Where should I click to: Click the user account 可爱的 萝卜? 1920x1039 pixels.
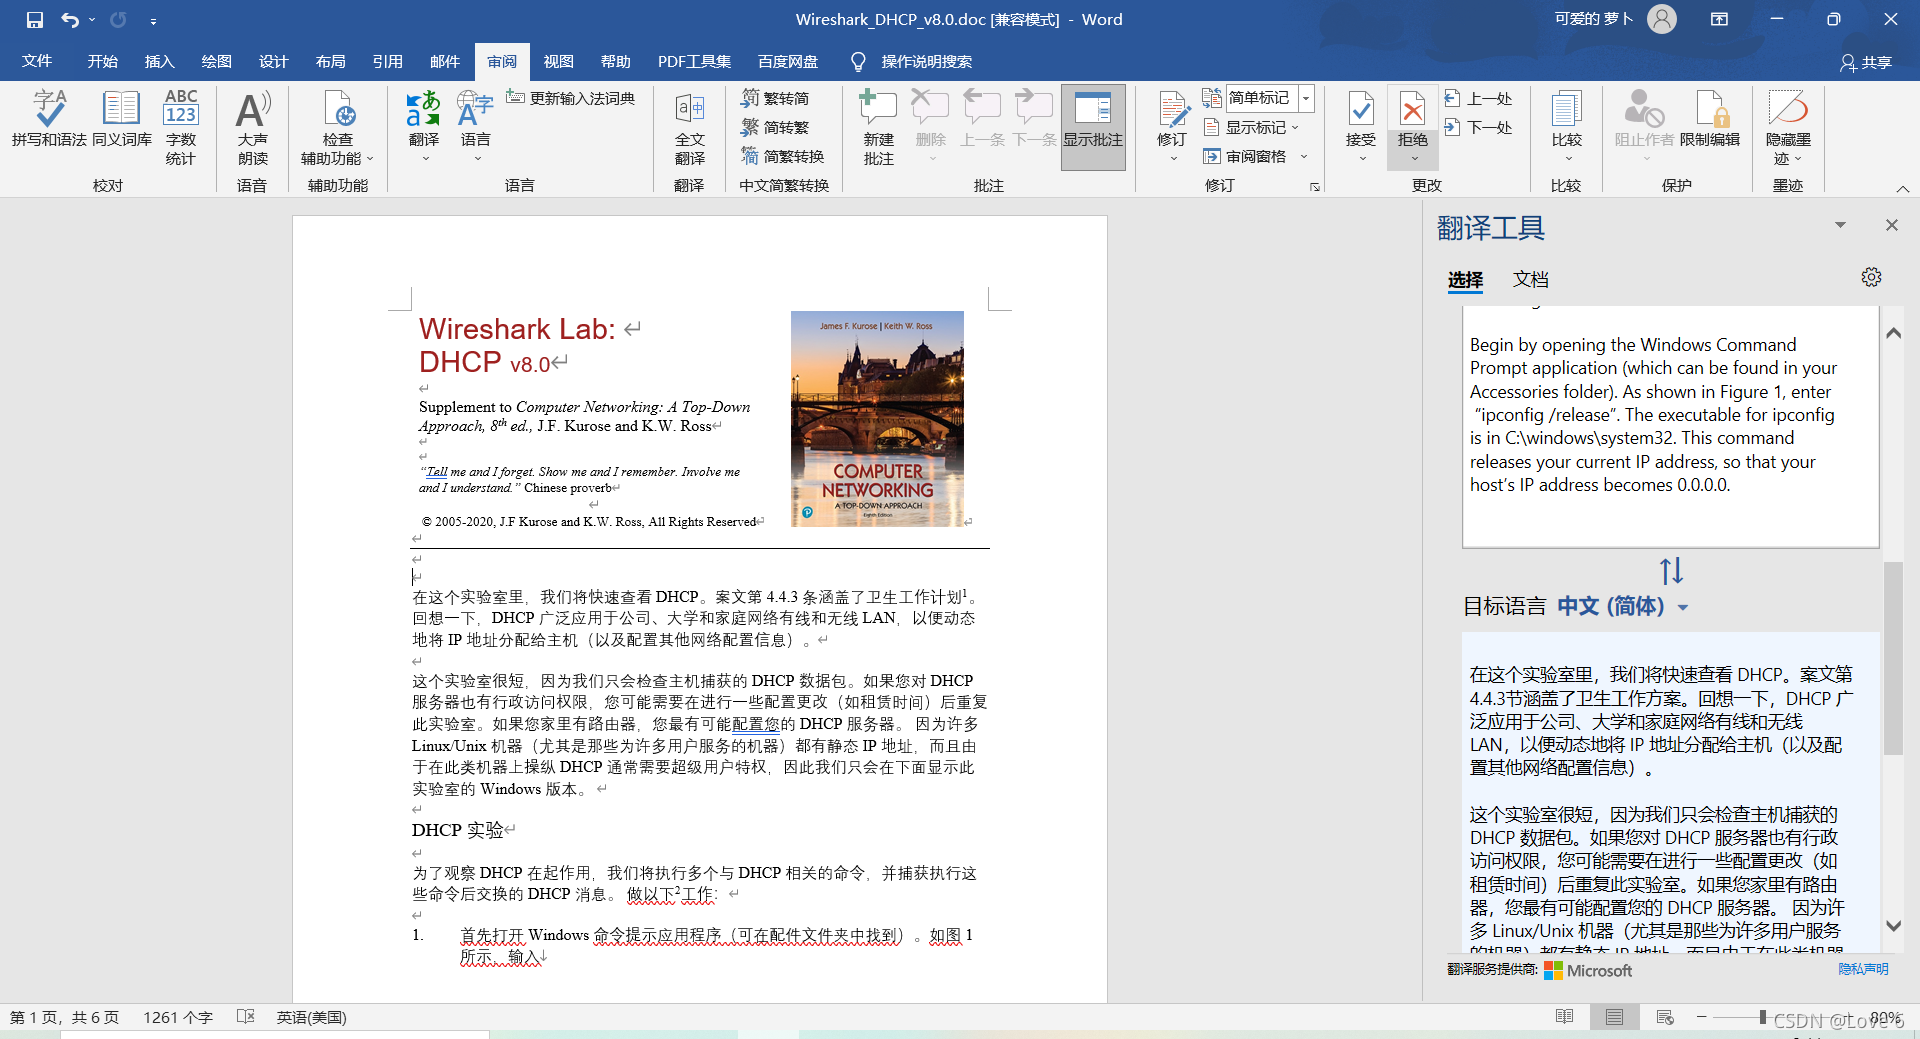coord(1615,19)
